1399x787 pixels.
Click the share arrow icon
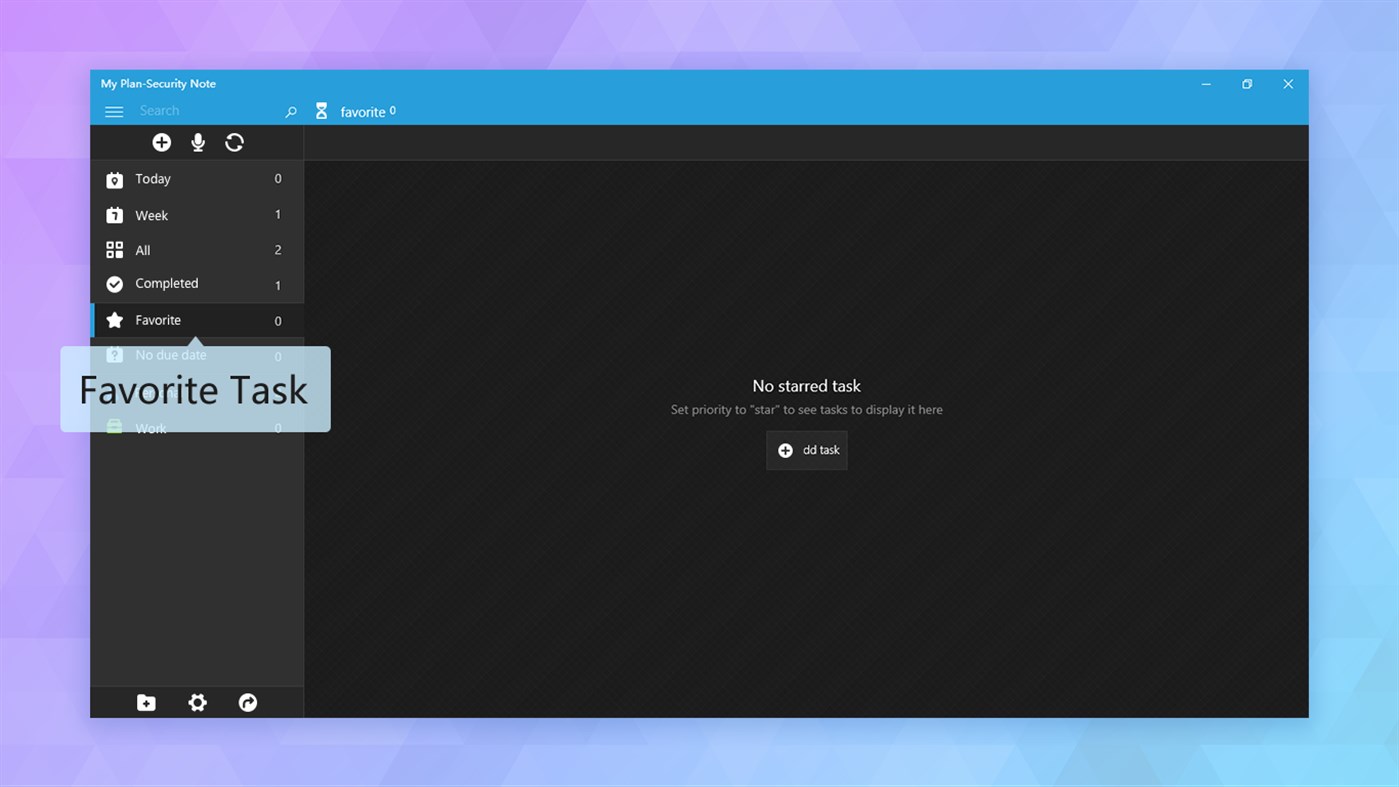pos(247,702)
